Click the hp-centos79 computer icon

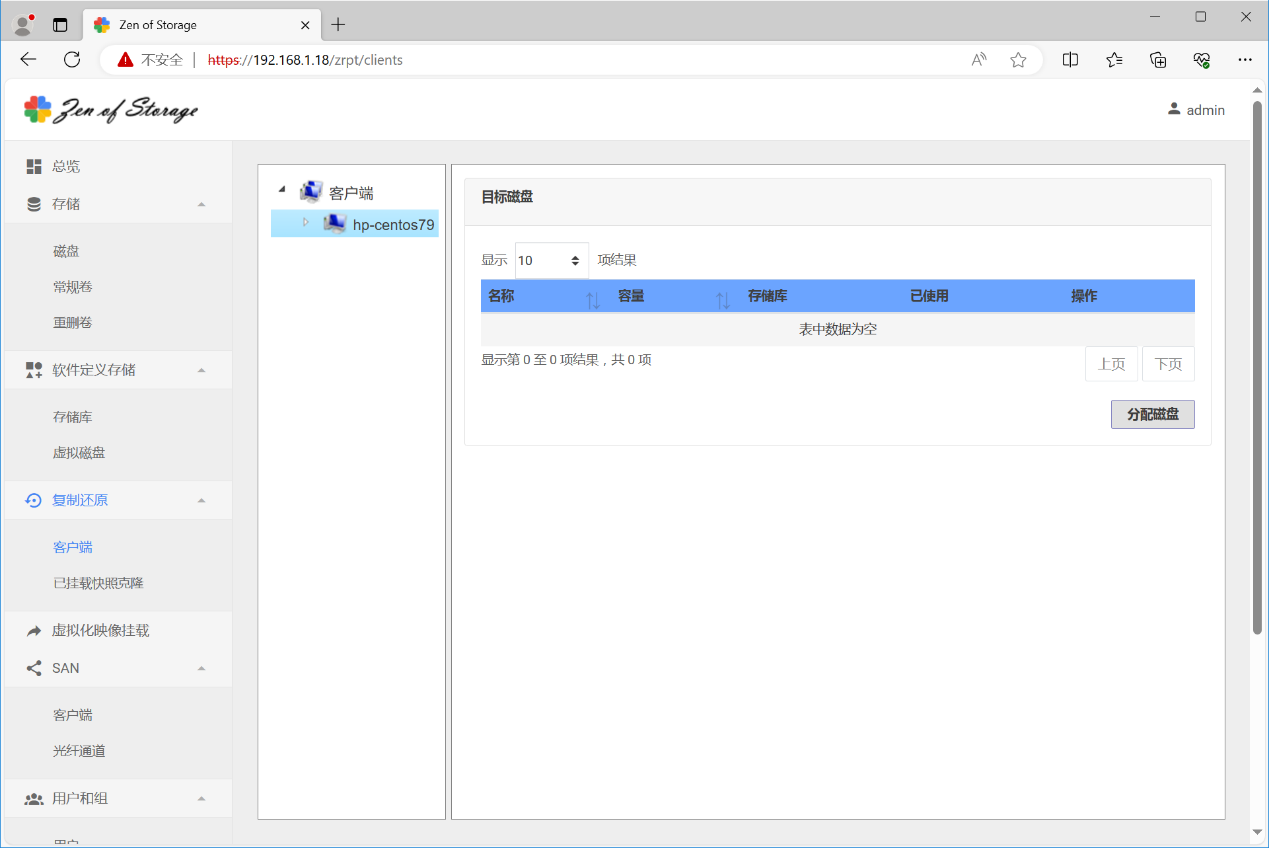tap(334, 224)
